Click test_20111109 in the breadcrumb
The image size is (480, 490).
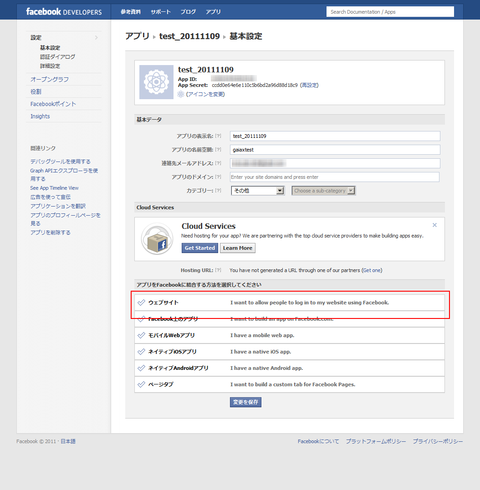[x=190, y=36]
